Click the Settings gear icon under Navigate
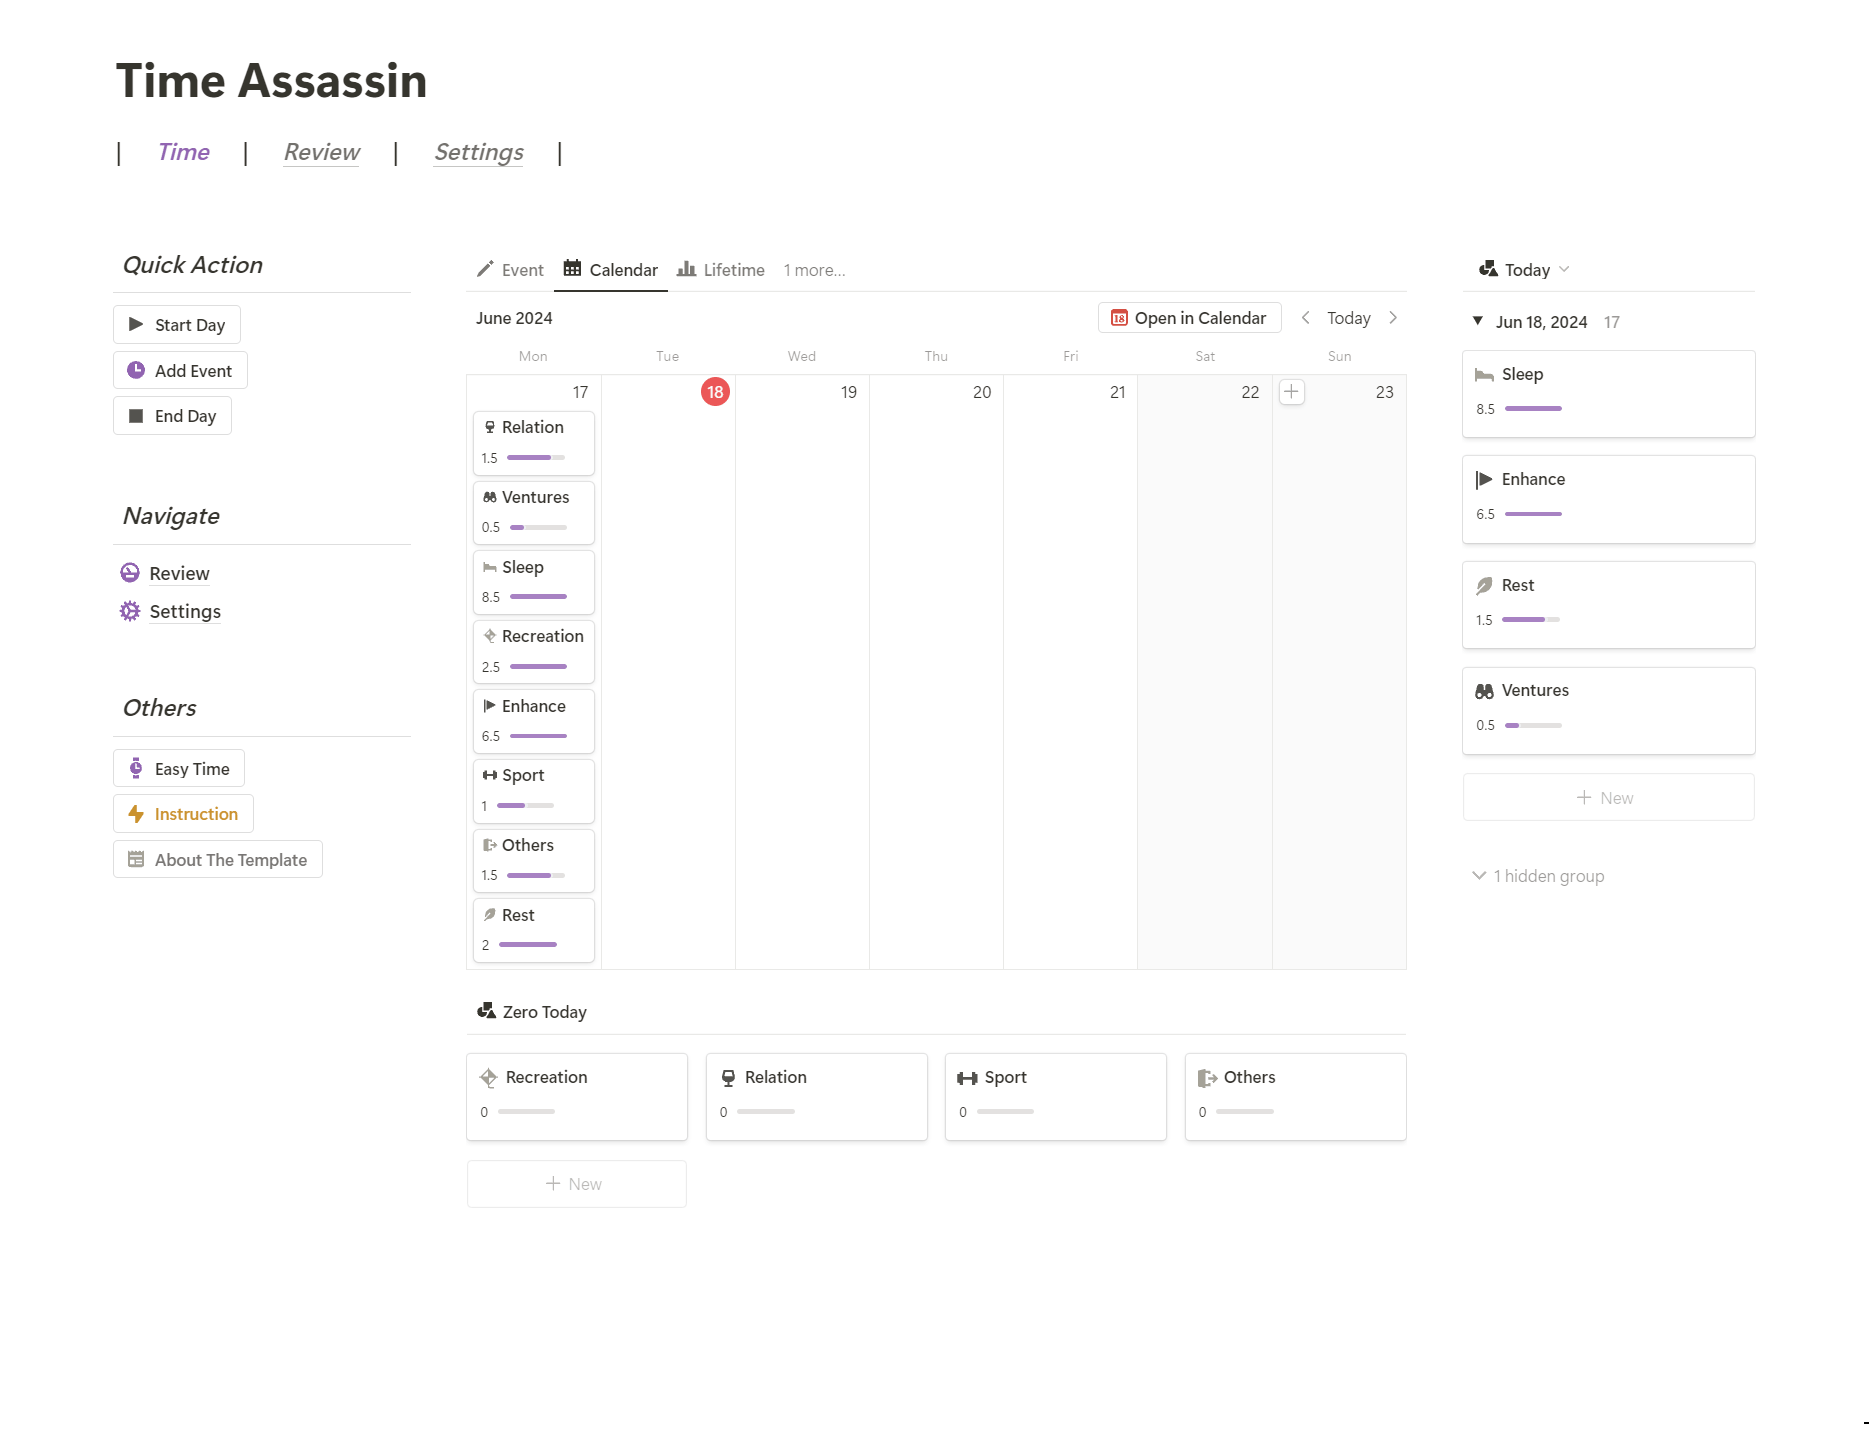This screenshot has width=1869, height=1434. pyautogui.click(x=130, y=611)
